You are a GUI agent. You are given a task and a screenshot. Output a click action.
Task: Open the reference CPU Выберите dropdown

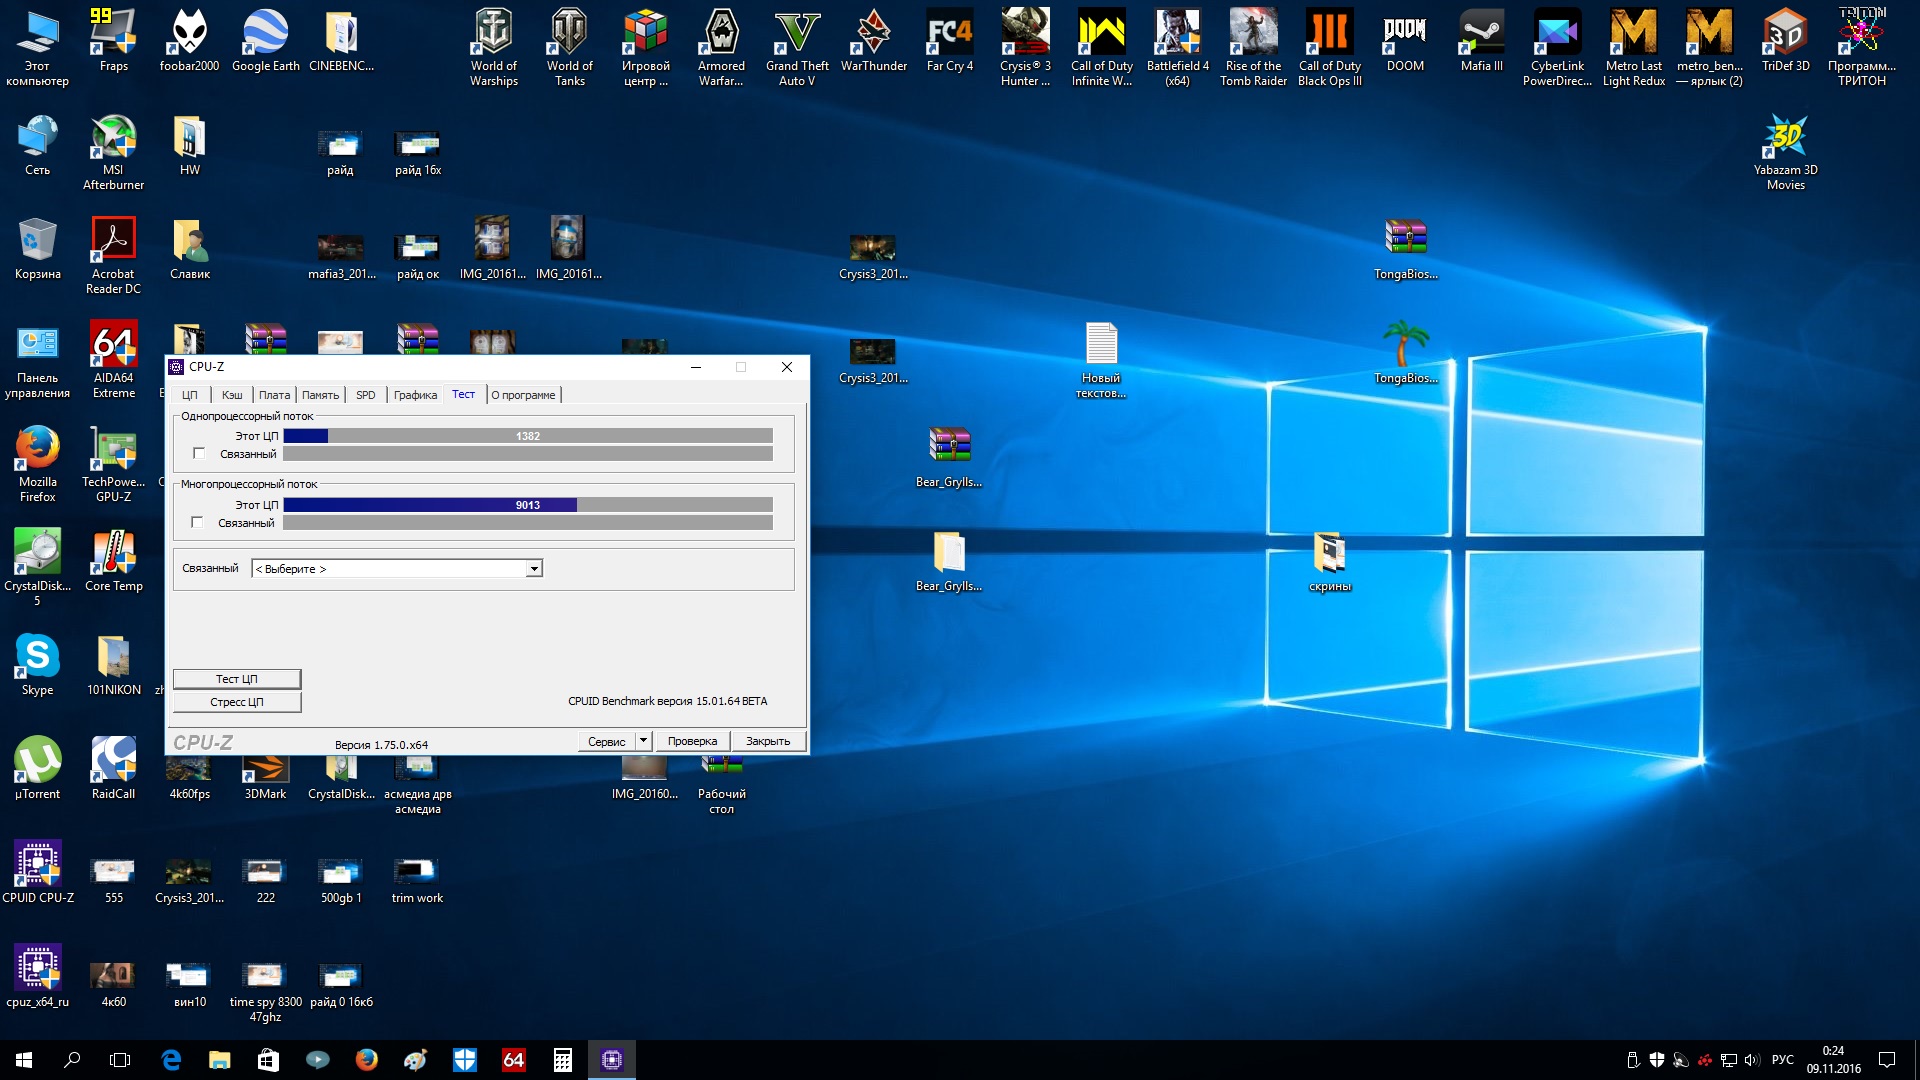(396, 569)
